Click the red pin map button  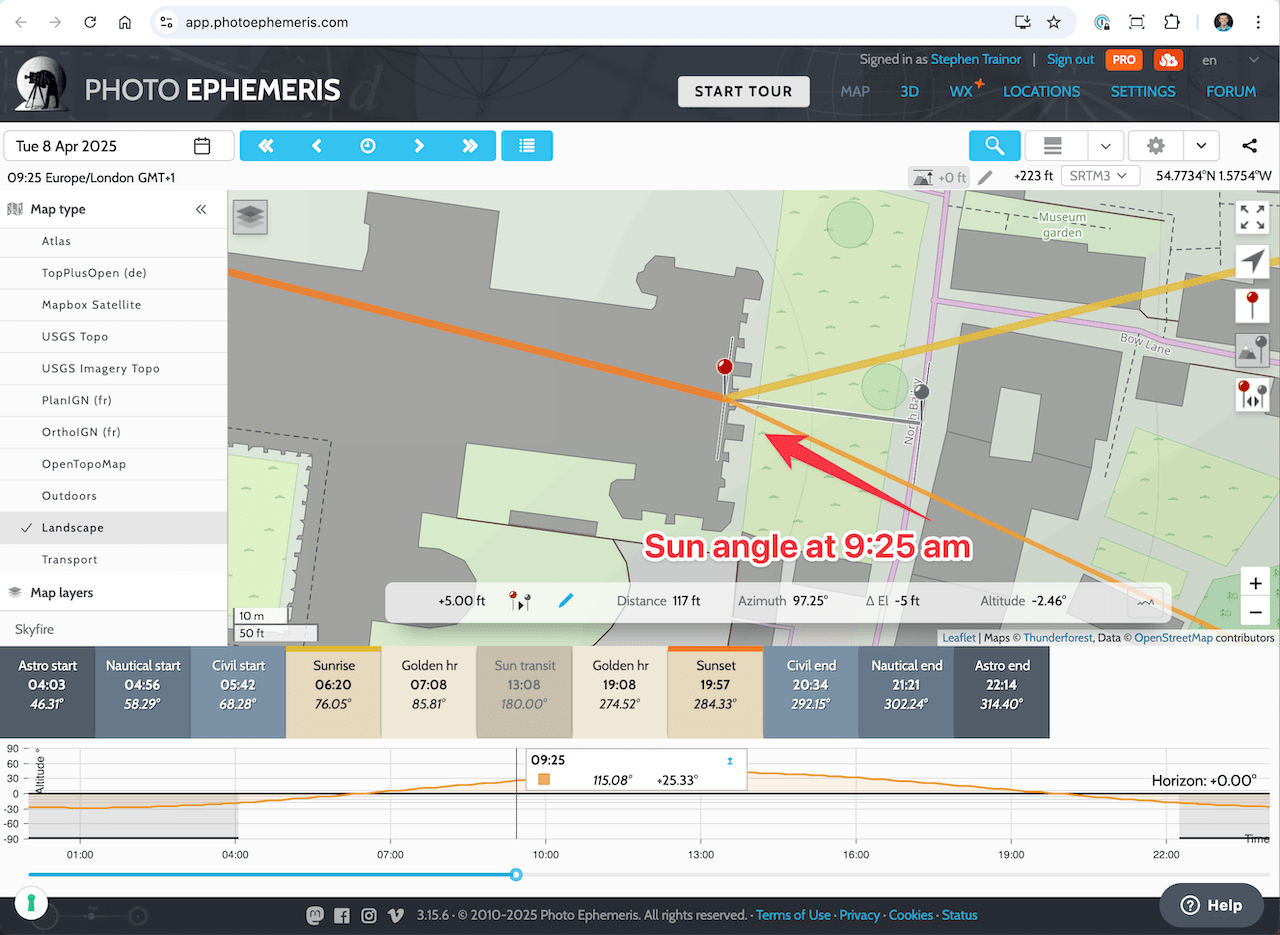tap(1252, 305)
